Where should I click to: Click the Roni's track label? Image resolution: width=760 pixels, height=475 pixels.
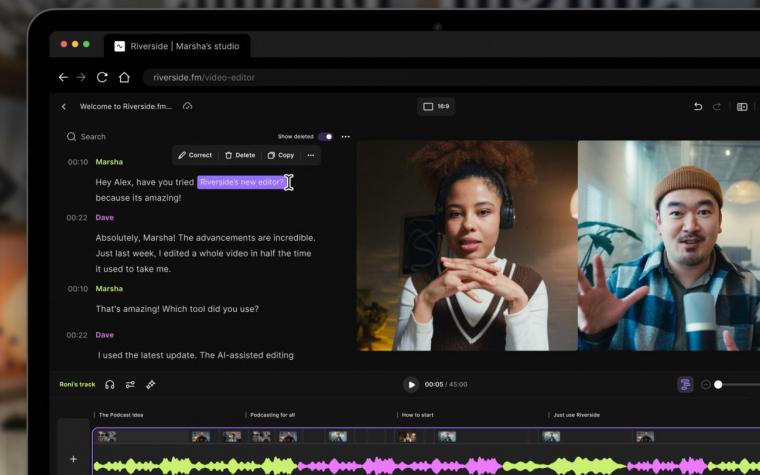(78, 384)
